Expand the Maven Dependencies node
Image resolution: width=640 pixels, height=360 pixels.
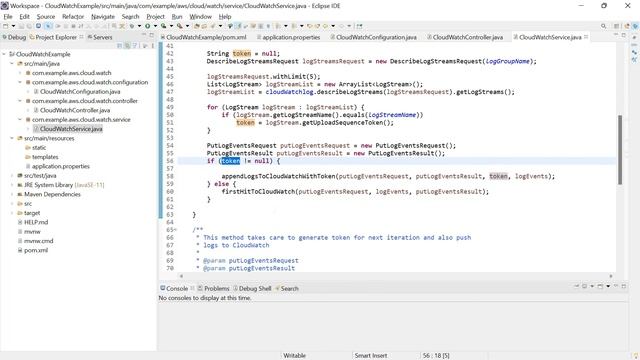[12, 194]
